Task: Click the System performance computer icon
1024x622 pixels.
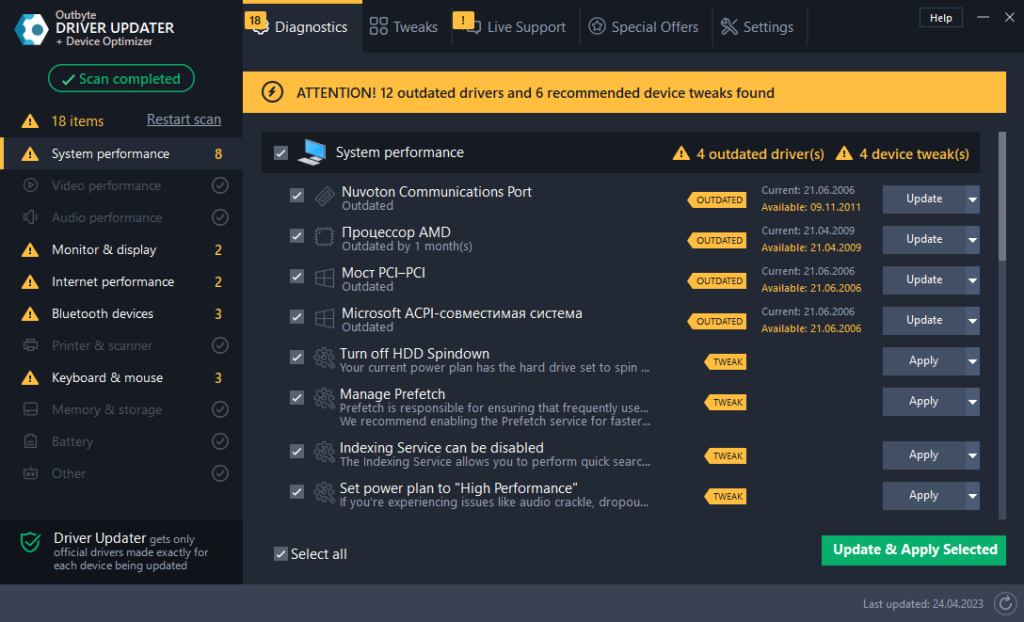Action: (312, 152)
